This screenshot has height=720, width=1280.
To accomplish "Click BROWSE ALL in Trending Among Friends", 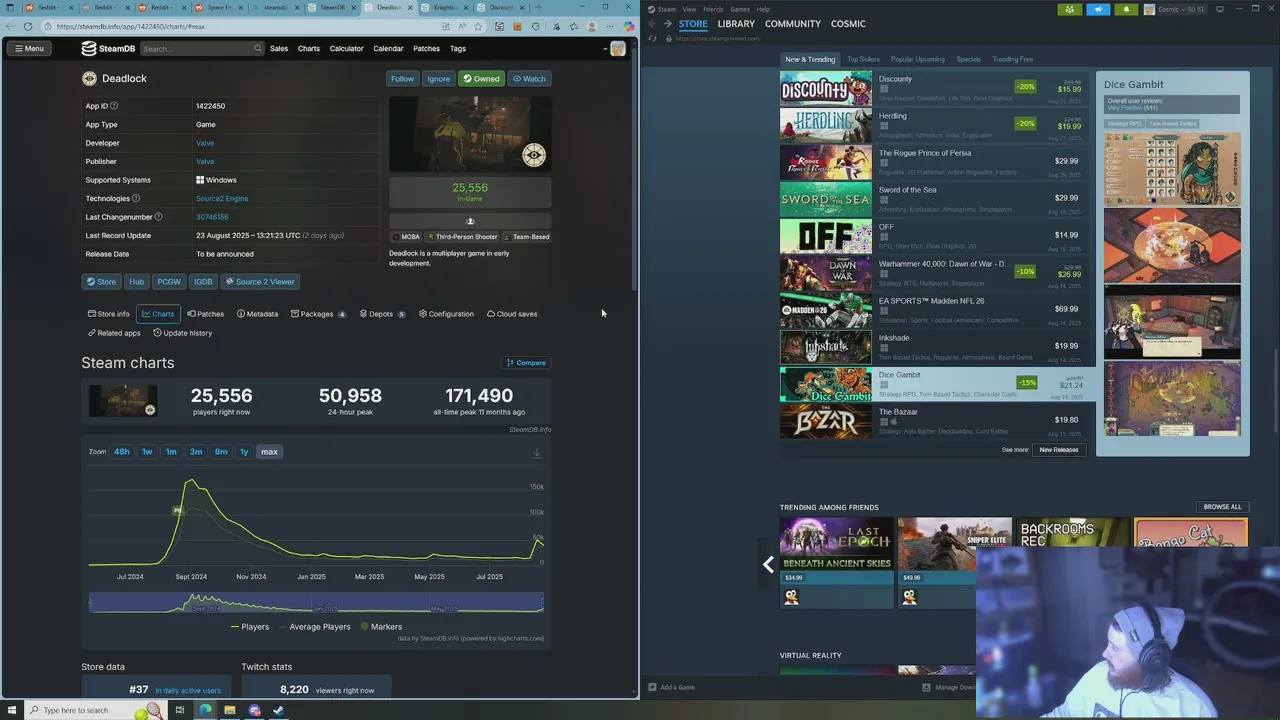I will click(x=1222, y=507).
